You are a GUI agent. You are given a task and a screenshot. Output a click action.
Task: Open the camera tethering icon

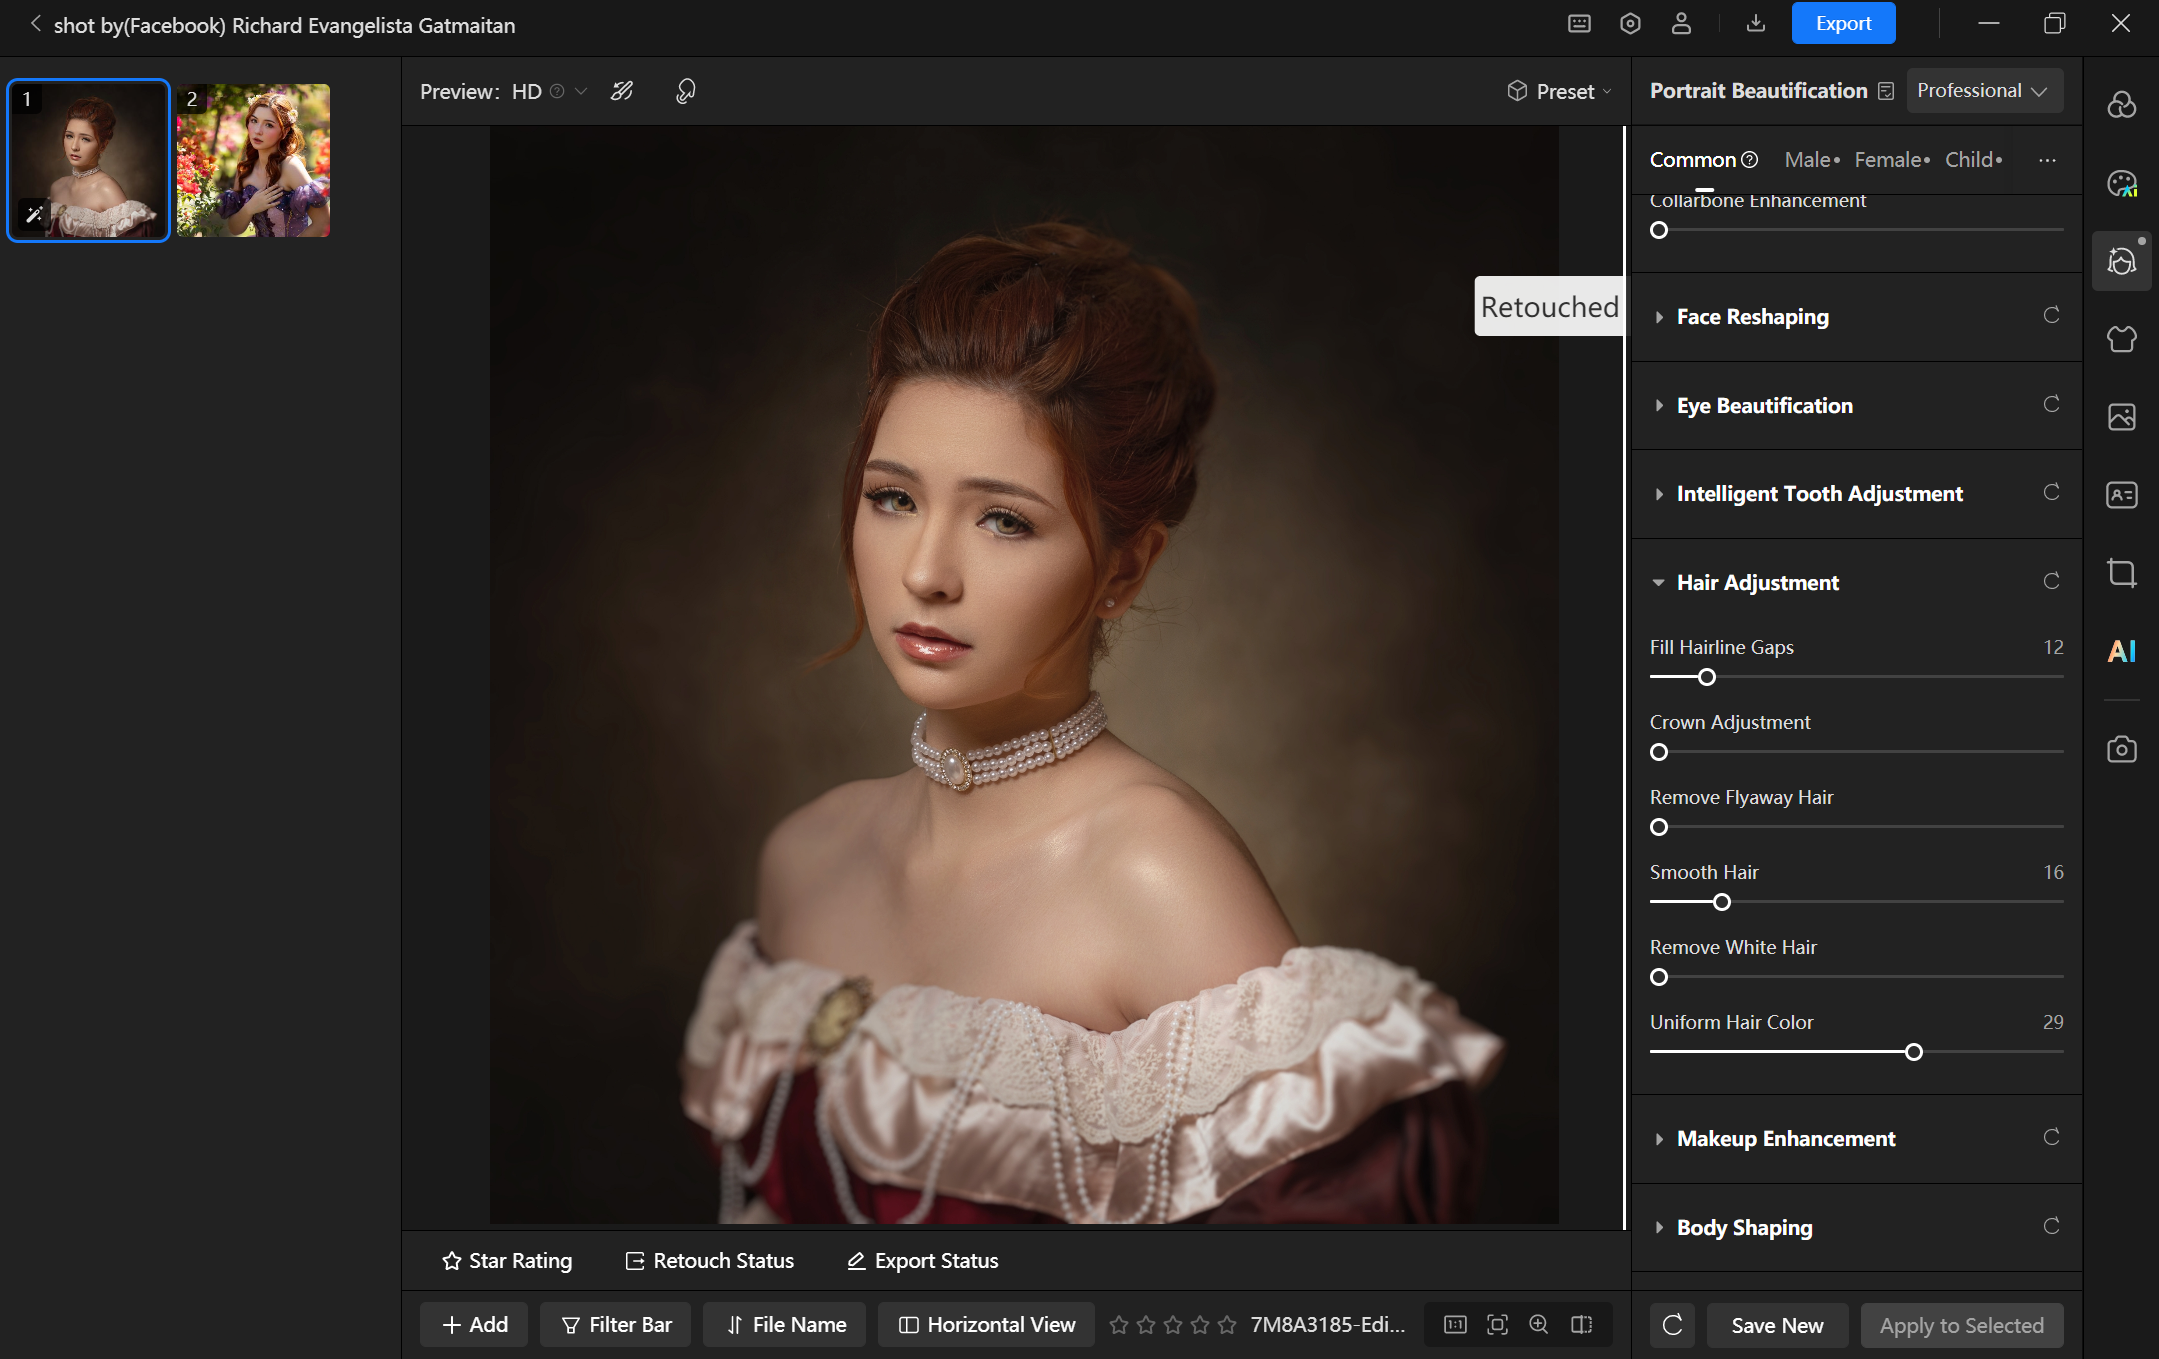(x=2121, y=749)
